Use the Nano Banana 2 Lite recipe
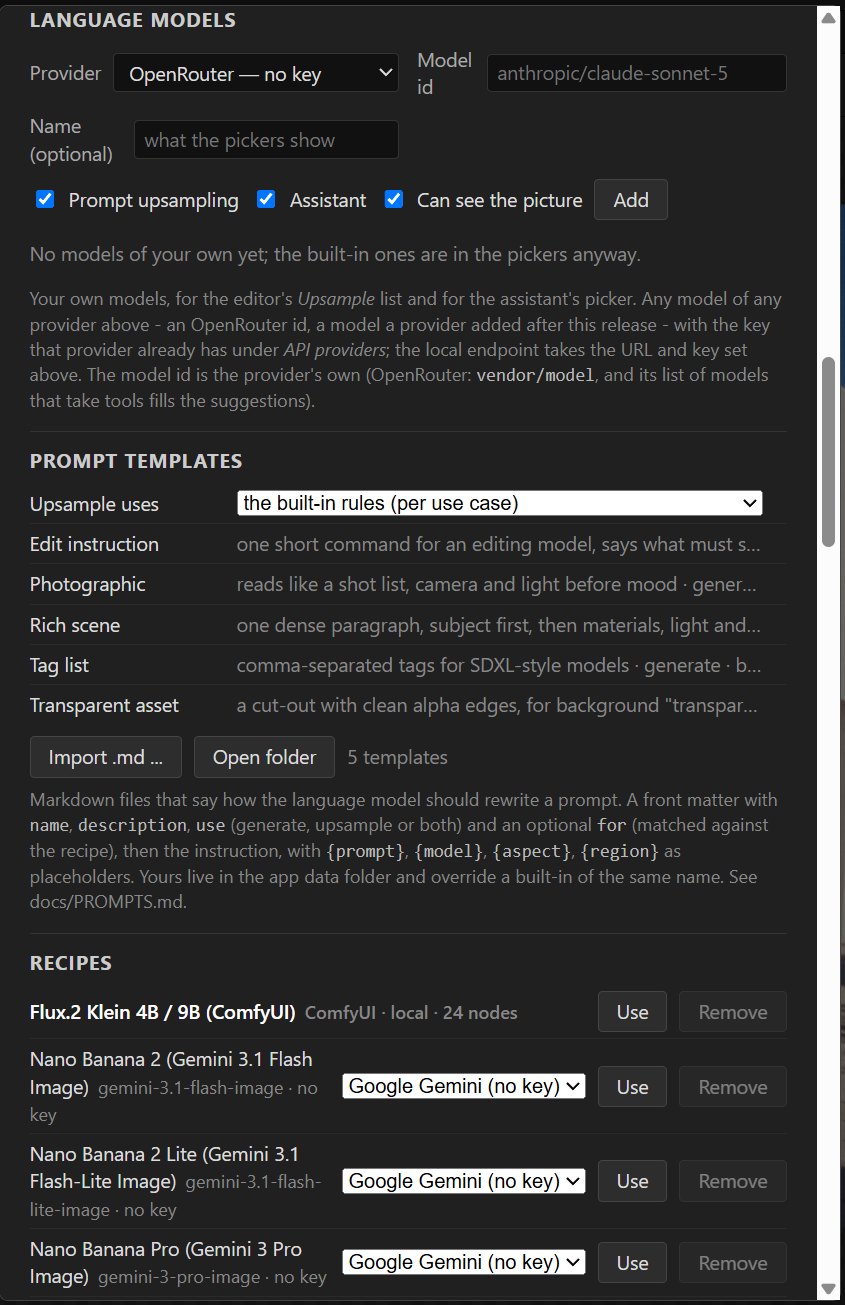 coord(632,1181)
